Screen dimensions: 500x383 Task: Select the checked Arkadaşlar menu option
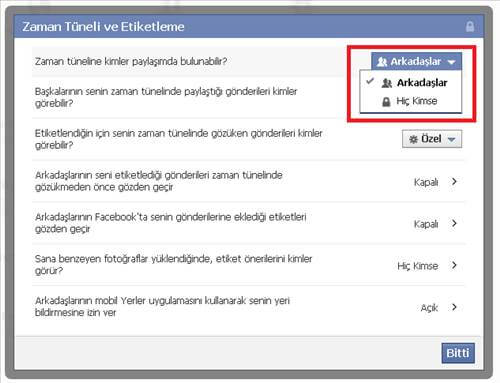click(x=411, y=82)
